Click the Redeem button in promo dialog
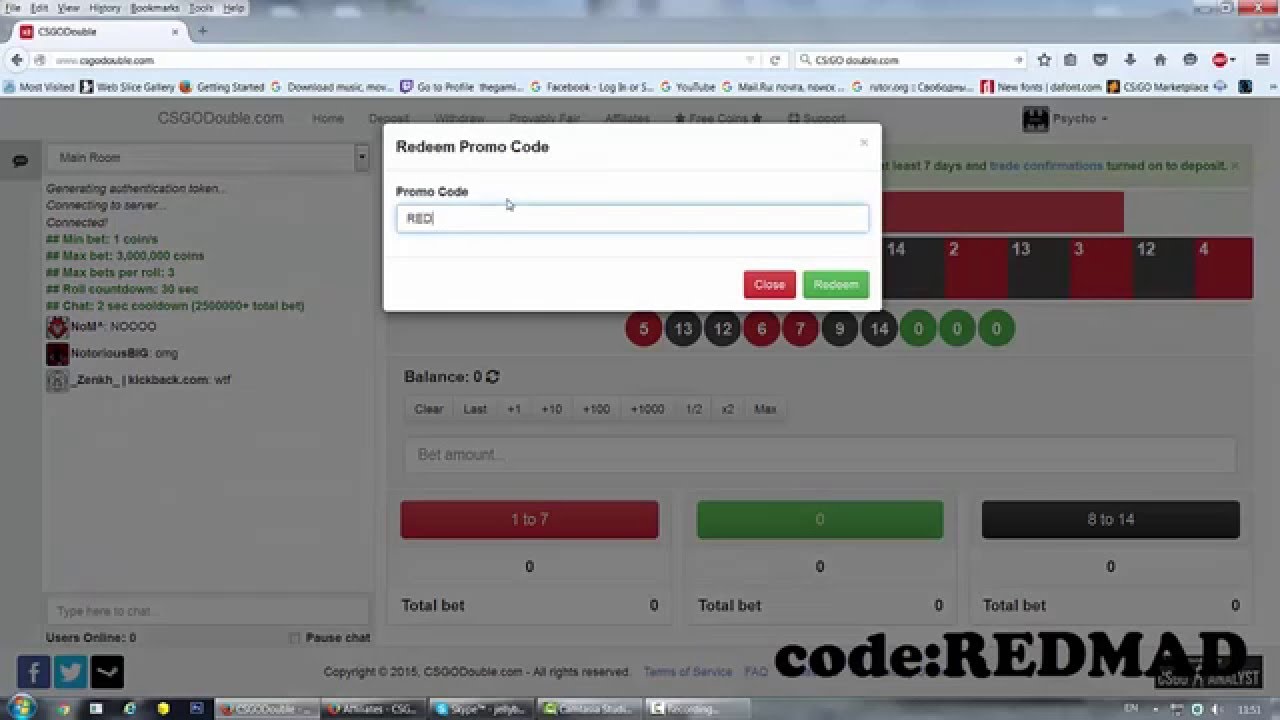Screen dimensions: 1280x720 tap(835, 285)
